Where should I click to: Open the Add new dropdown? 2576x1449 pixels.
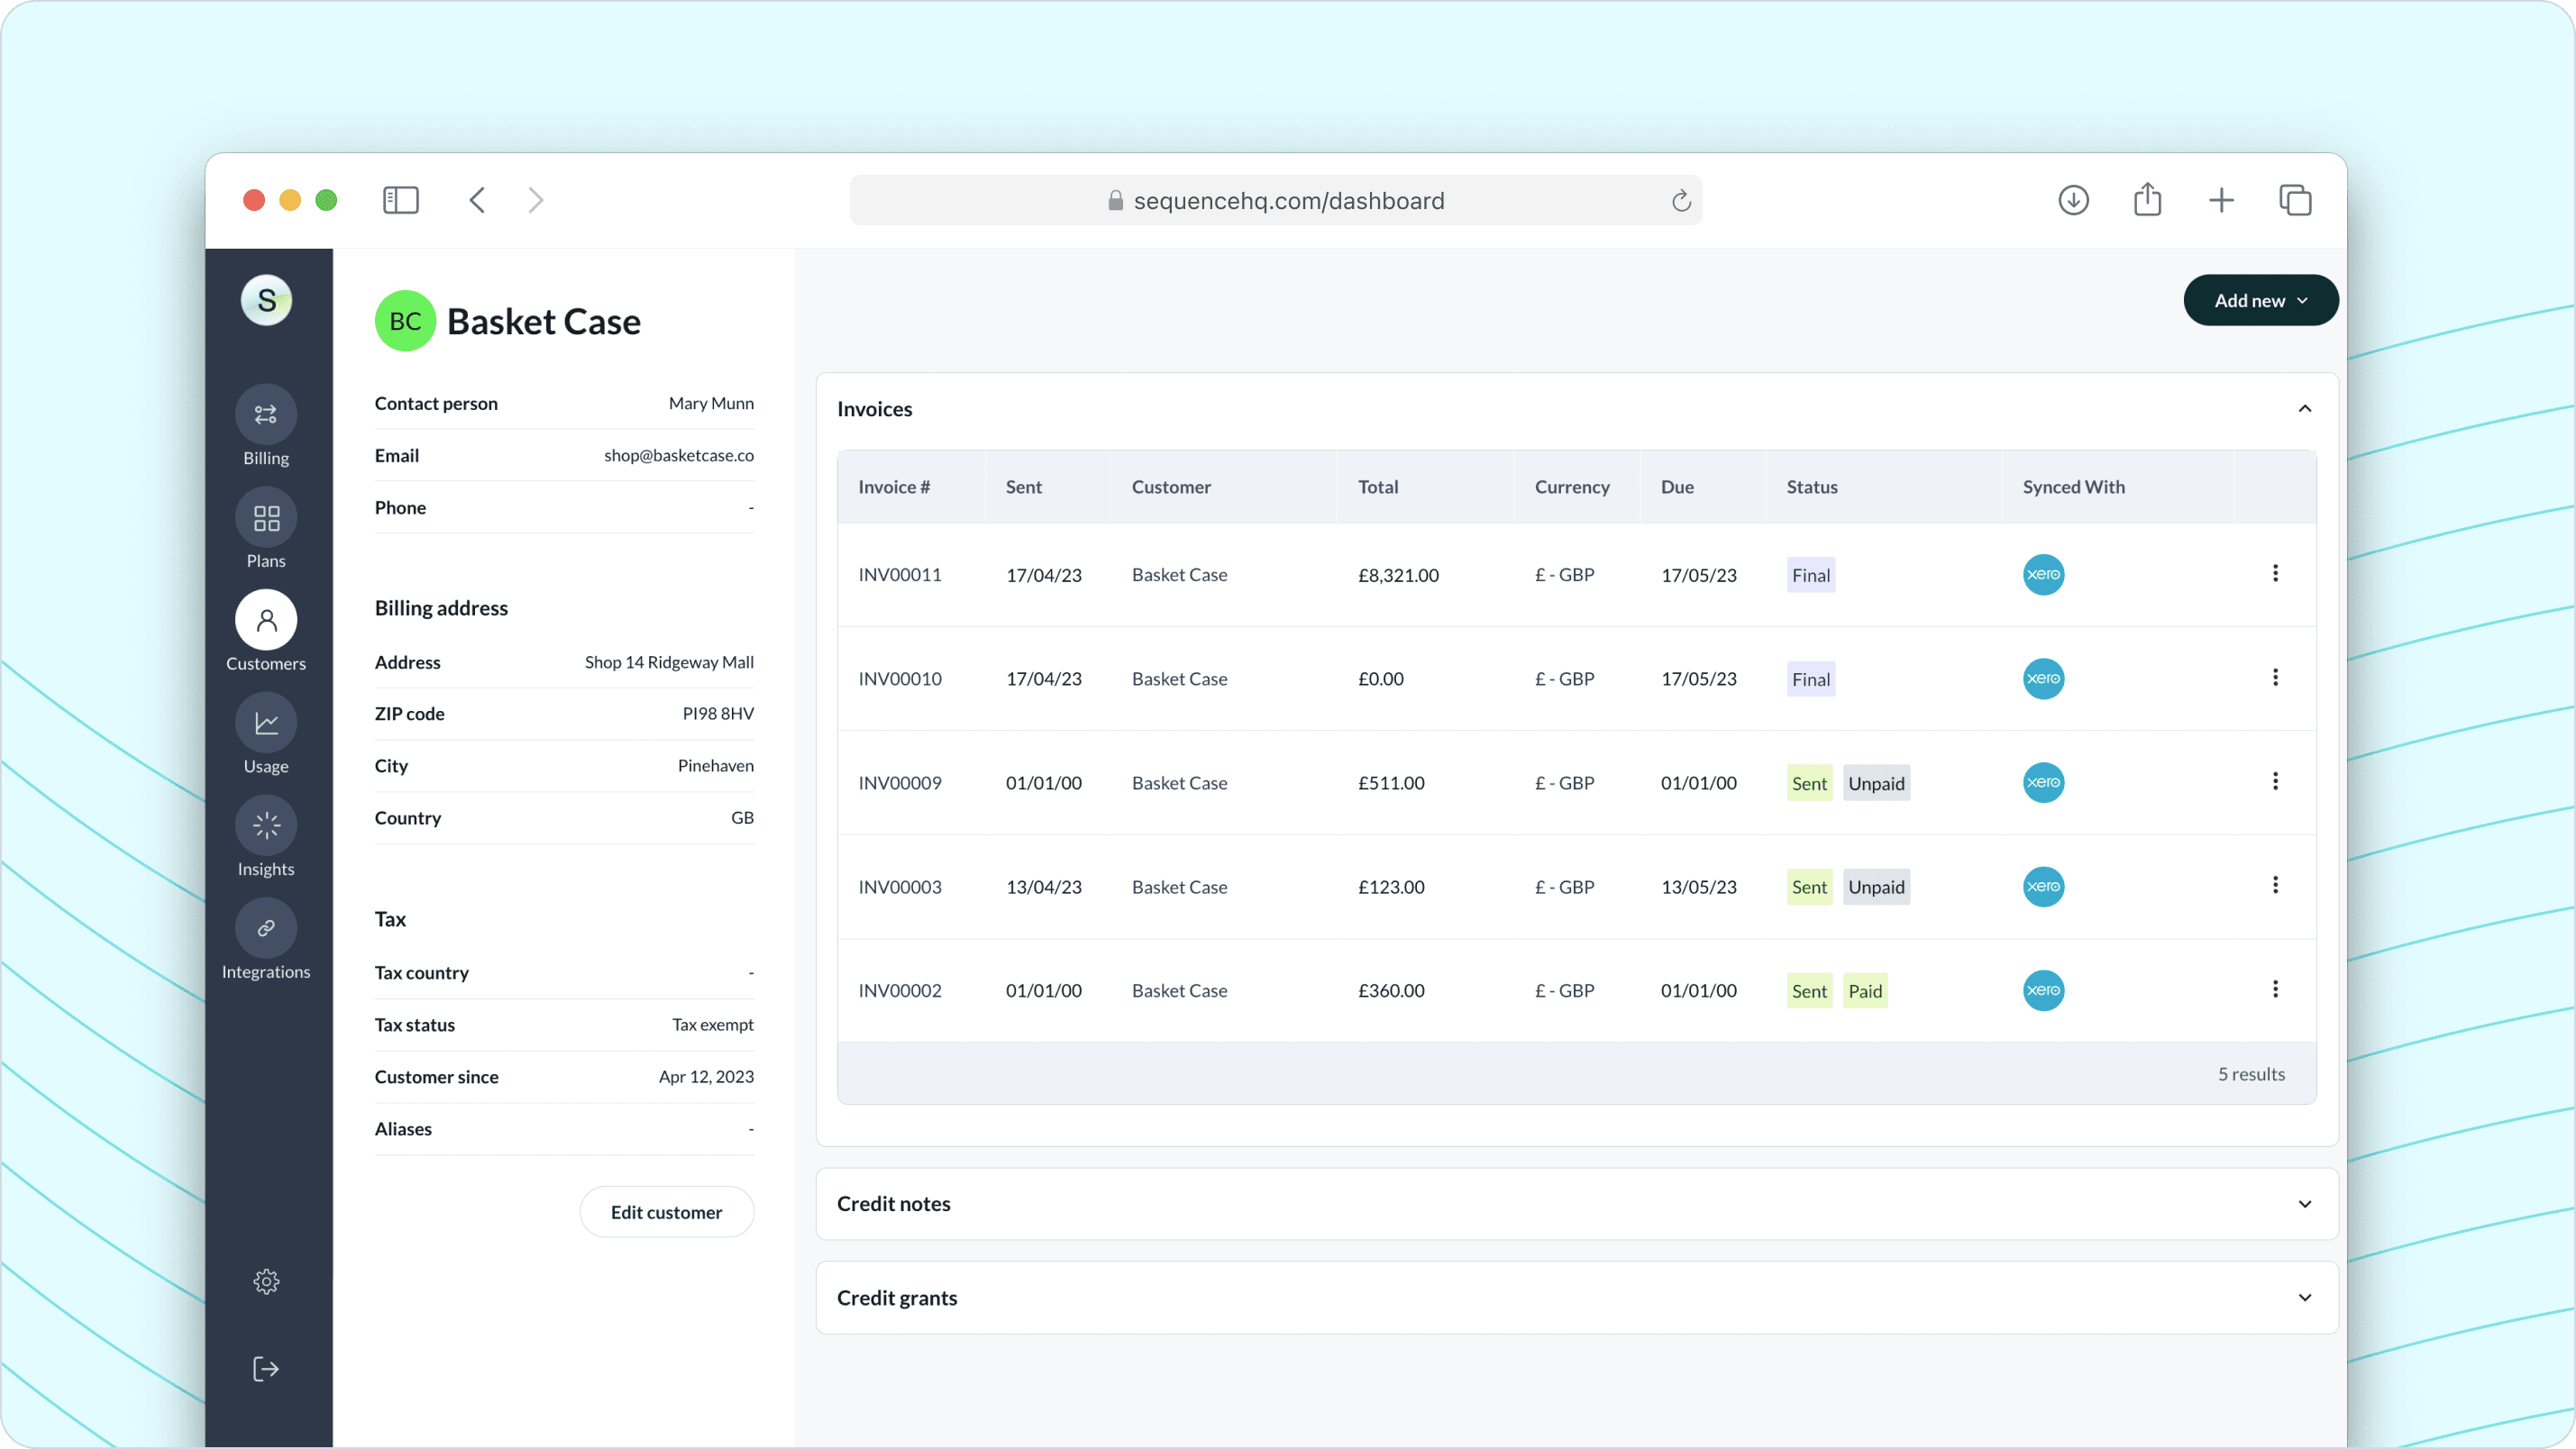point(2260,300)
